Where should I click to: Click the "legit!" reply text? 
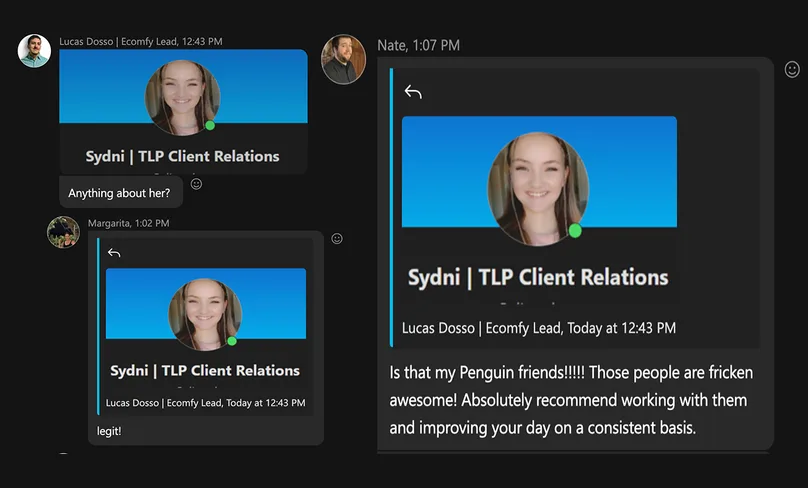[109, 431]
